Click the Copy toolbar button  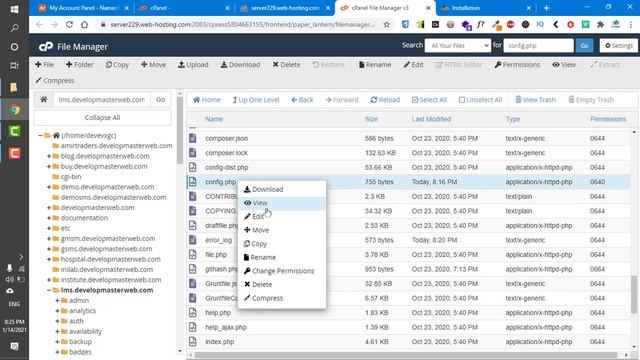click(x=117, y=64)
